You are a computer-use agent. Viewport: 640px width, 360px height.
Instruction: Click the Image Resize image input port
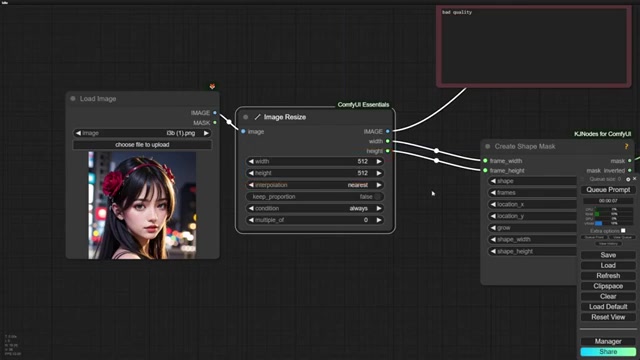coord(243,131)
